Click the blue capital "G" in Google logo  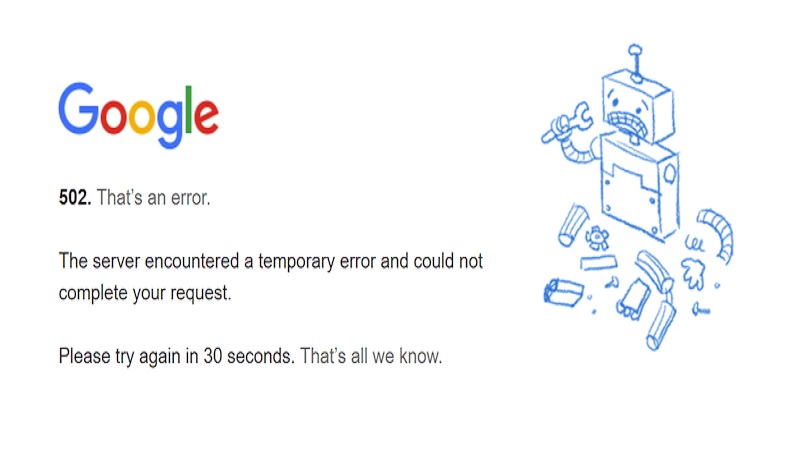click(79, 108)
